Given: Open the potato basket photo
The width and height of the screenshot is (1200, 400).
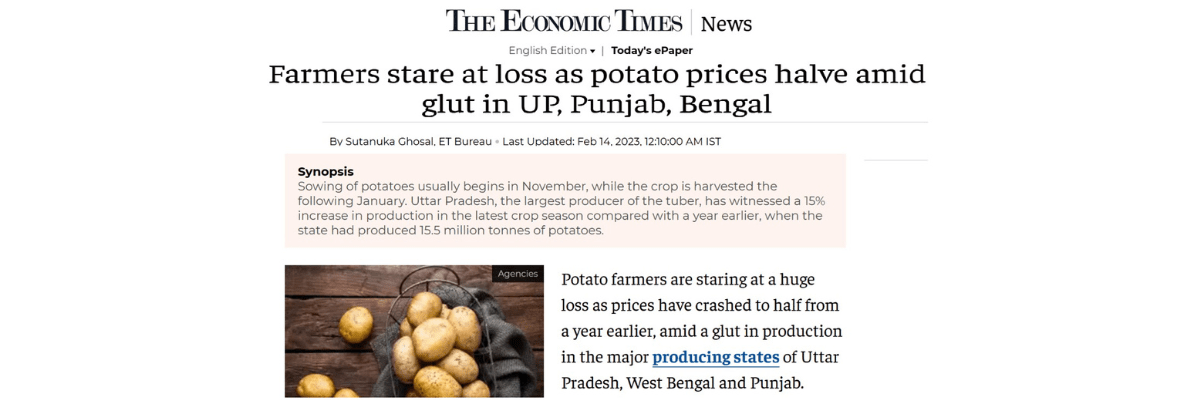Looking at the screenshot, I should click(x=414, y=331).
